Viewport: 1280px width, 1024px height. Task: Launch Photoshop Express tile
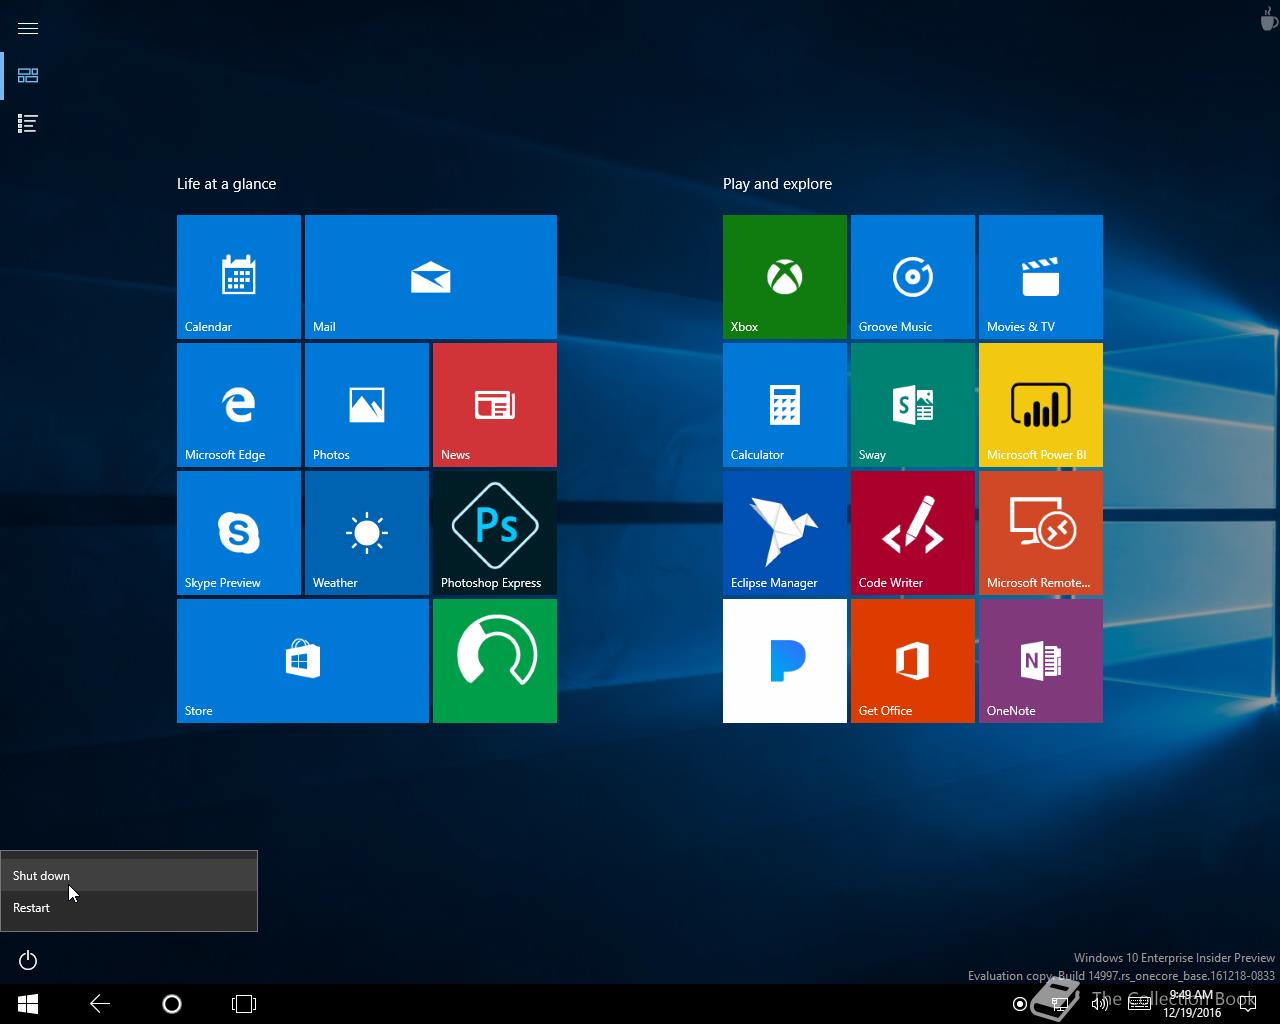pyautogui.click(x=495, y=533)
